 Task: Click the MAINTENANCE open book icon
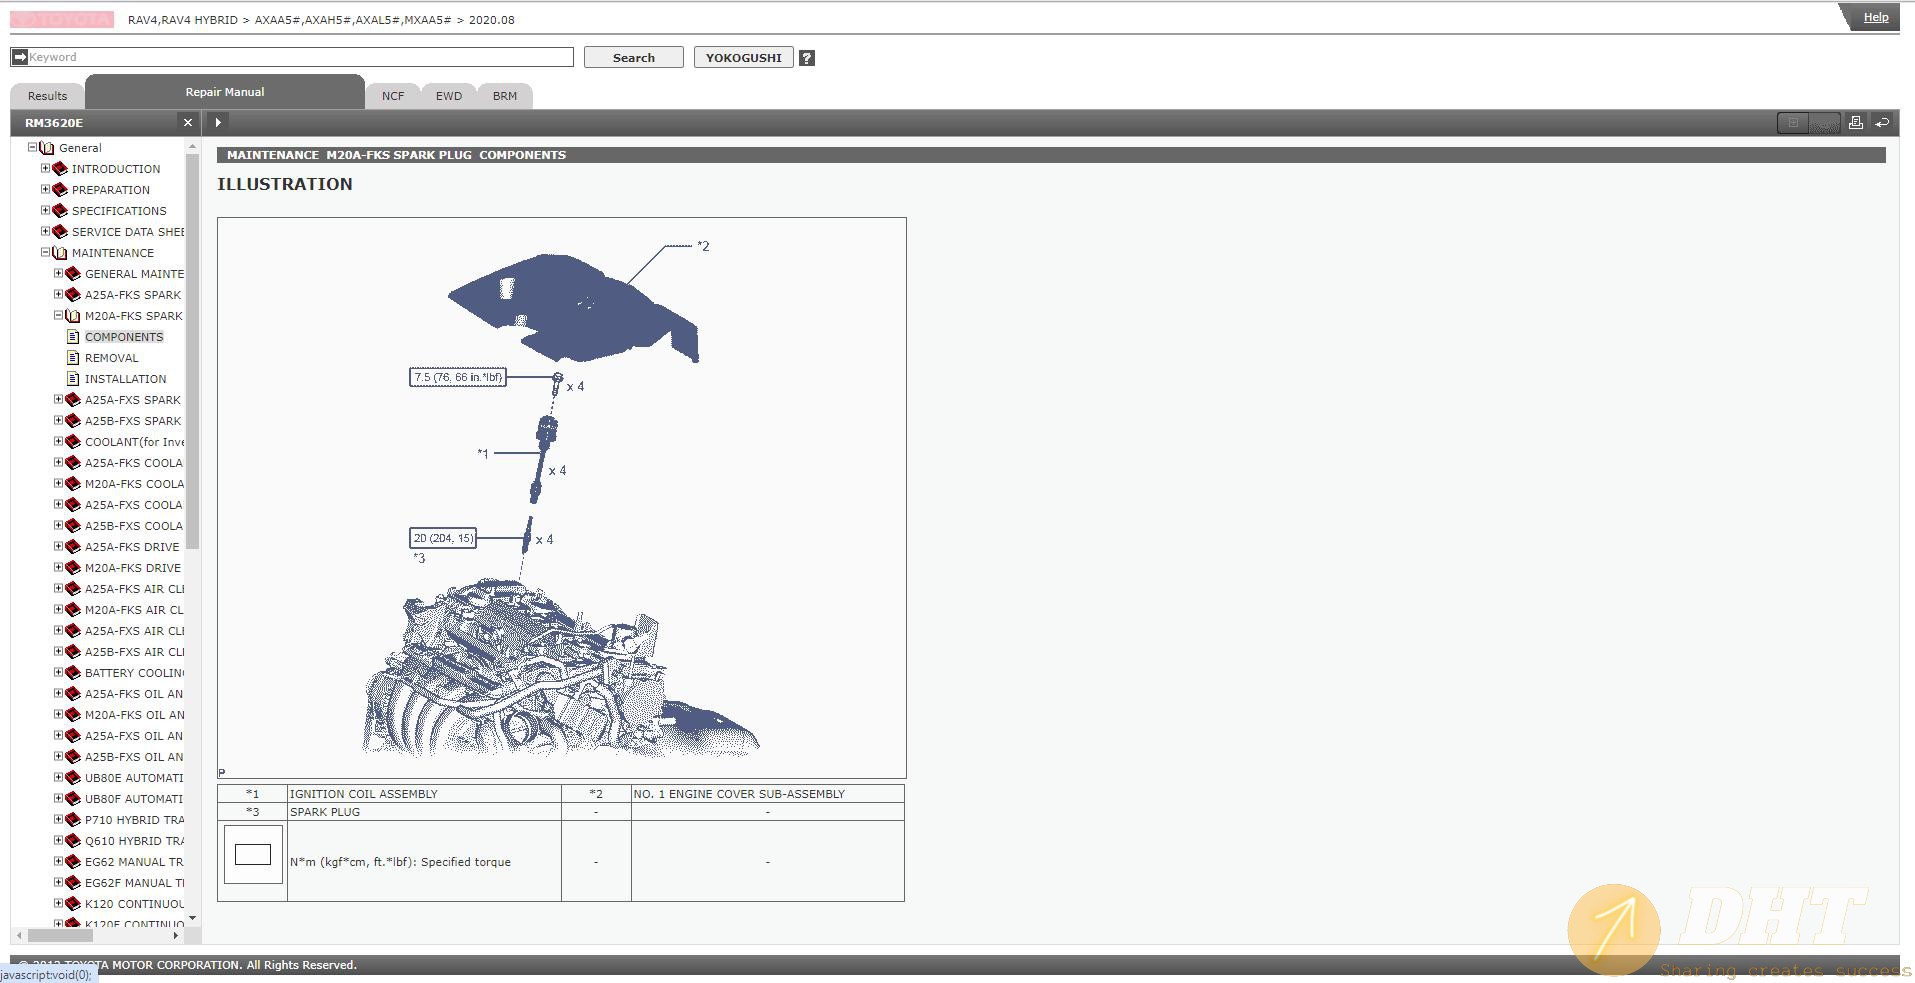(x=60, y=253)
